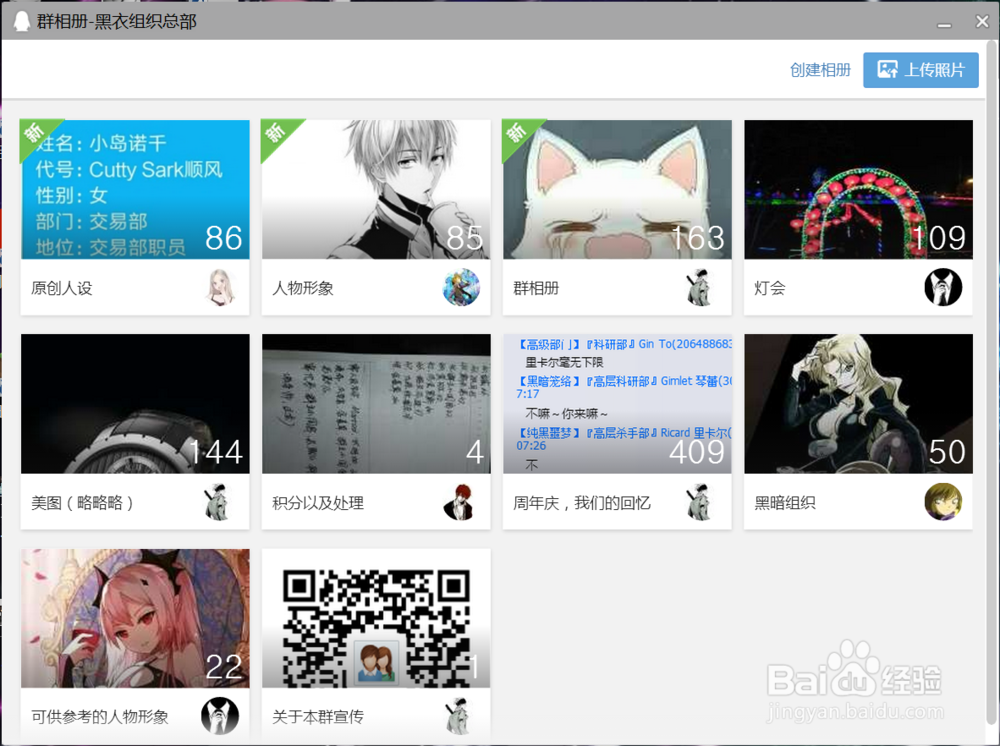Click the 创建相册 link
1000x746 pixels.
coord(820,69)
